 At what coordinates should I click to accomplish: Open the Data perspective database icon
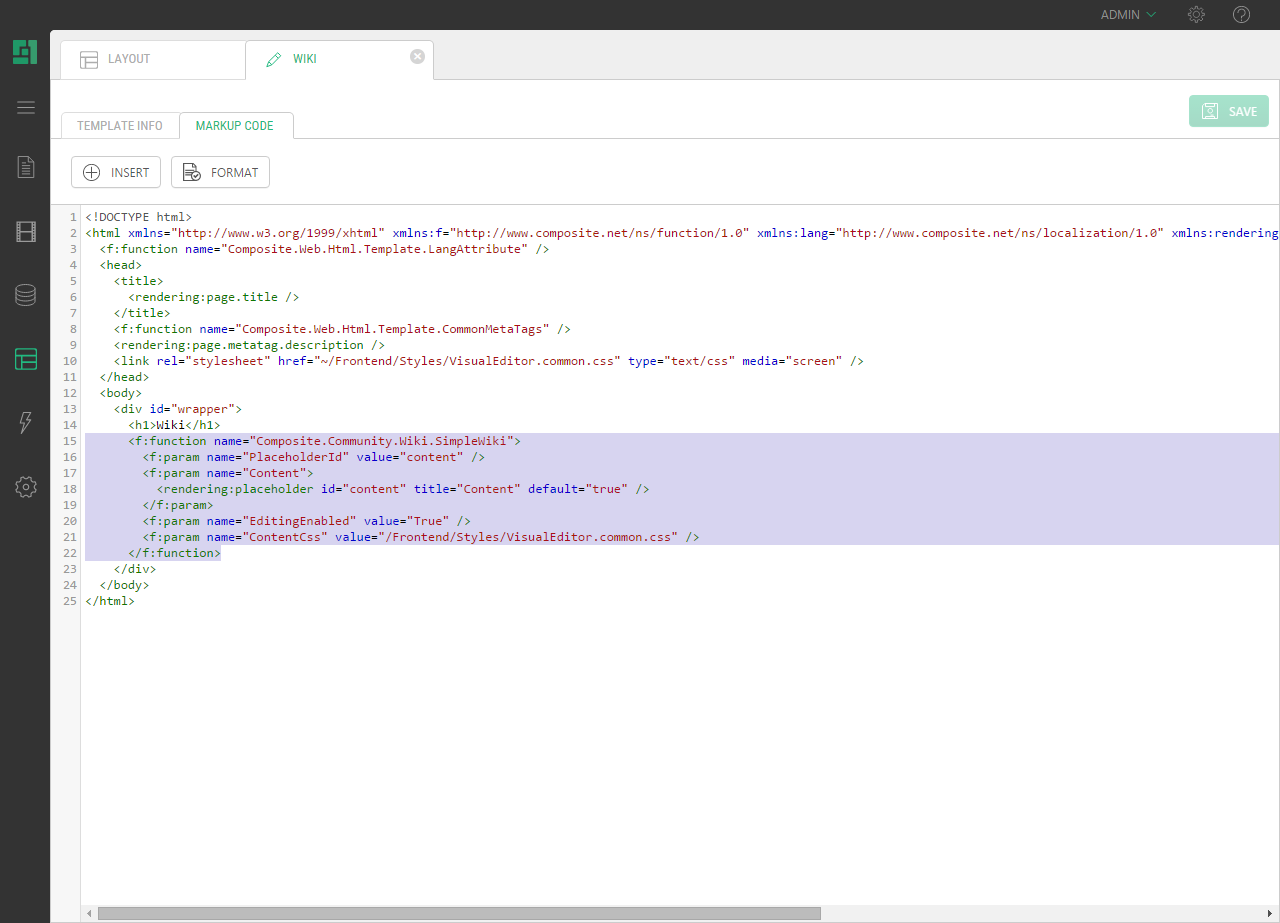coord(26,295)
